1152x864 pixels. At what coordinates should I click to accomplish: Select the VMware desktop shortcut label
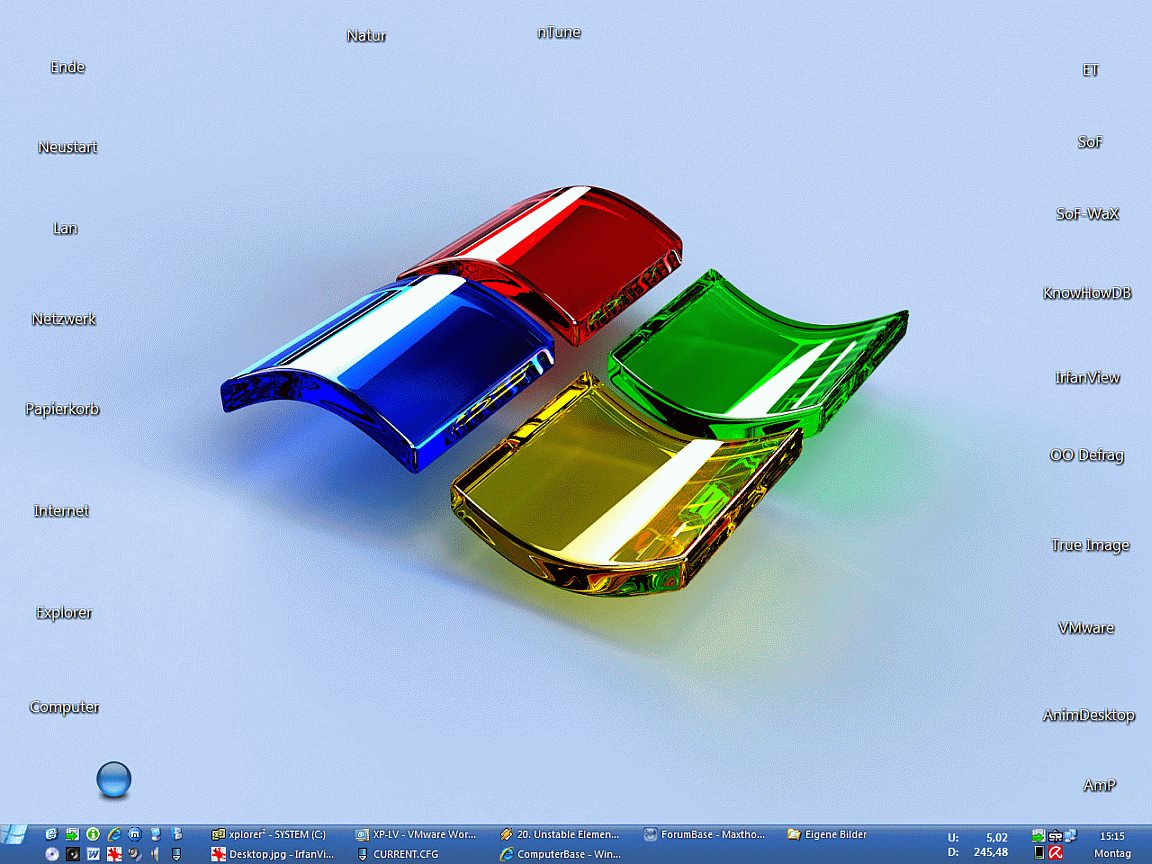[x=1086, y=627]
